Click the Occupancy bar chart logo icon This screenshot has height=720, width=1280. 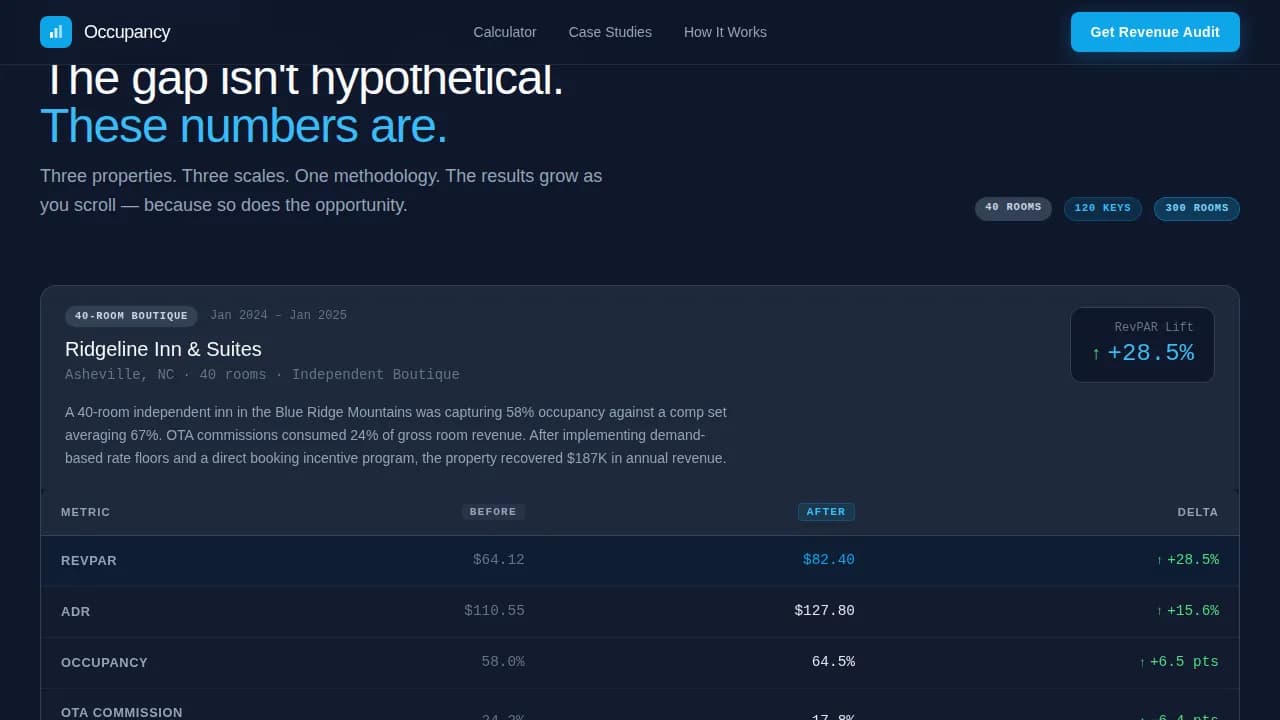click(x=56, y=32)
